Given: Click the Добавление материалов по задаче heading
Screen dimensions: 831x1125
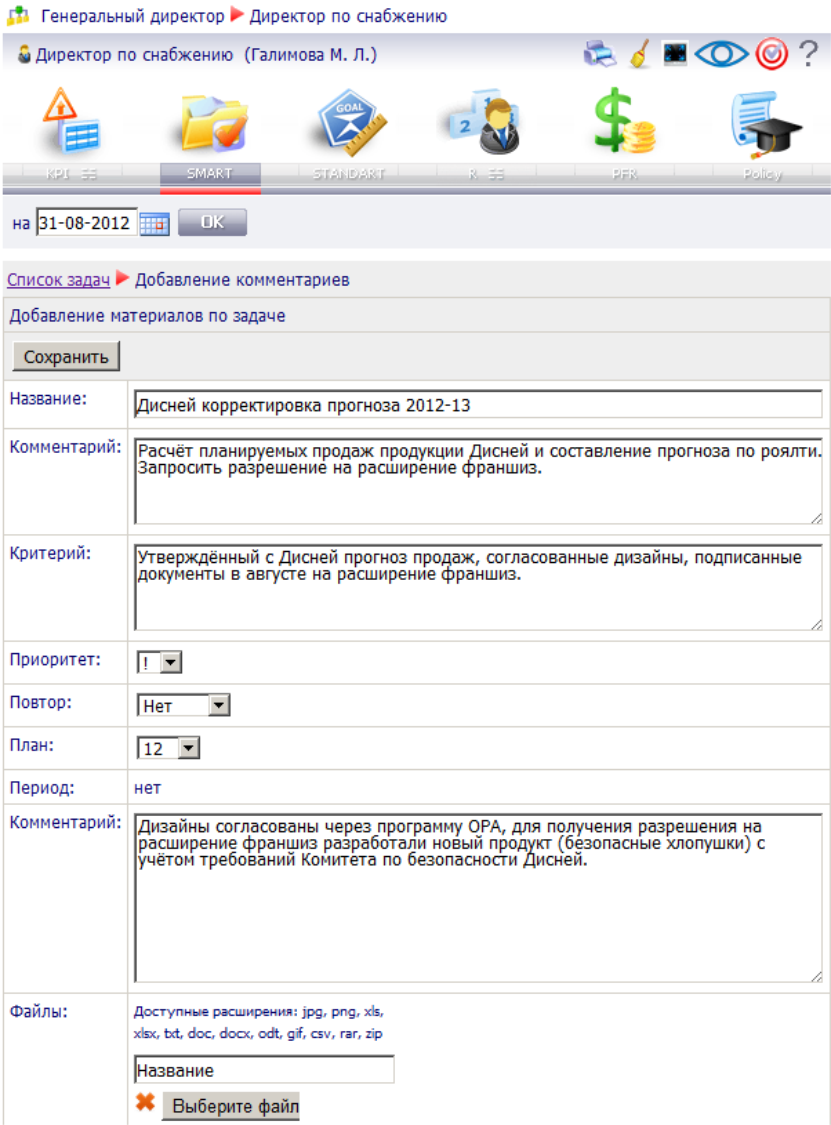Looking at the screenshot, I should pyautogui.click(x=147, y=316).
